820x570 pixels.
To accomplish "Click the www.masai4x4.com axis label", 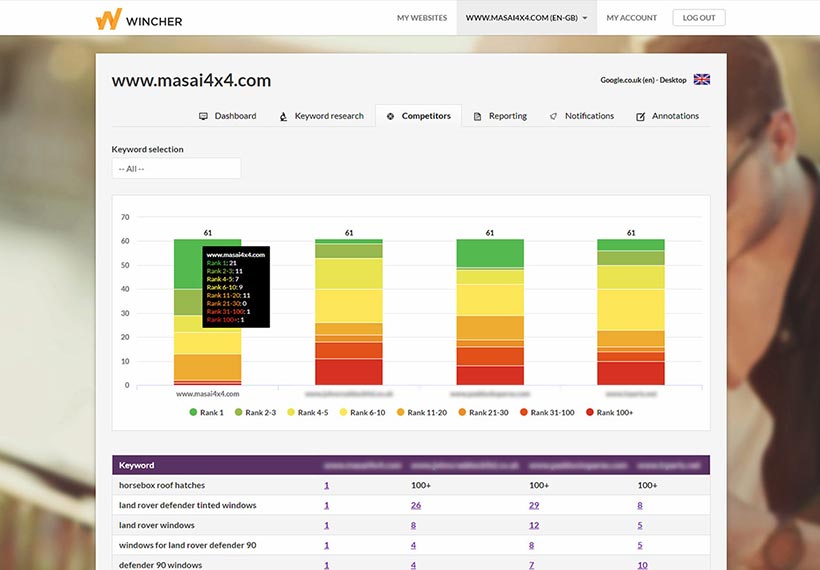I will [x=208, y=394].
